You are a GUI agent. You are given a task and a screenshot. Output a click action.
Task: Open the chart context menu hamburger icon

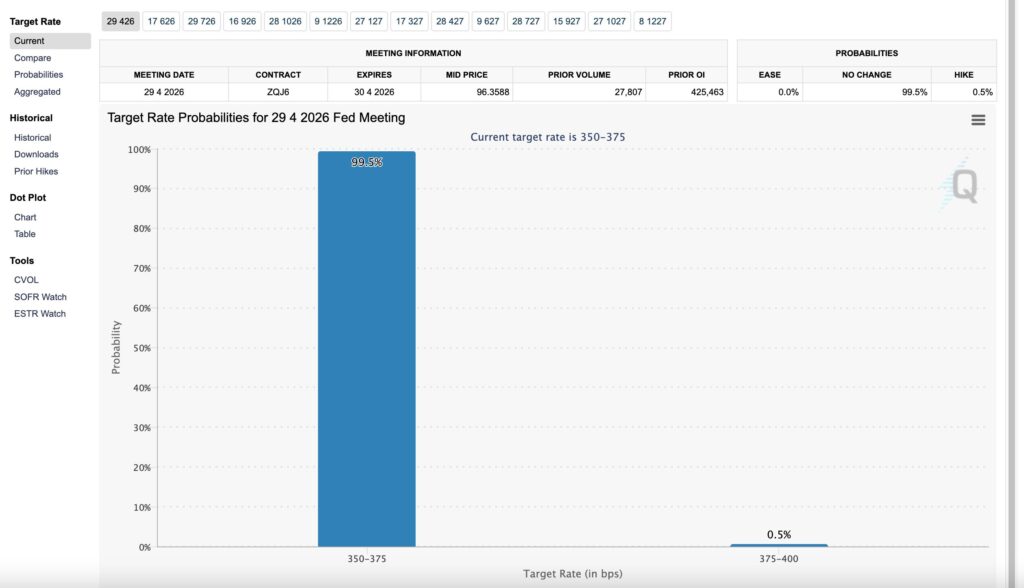[x=978, y=120]
